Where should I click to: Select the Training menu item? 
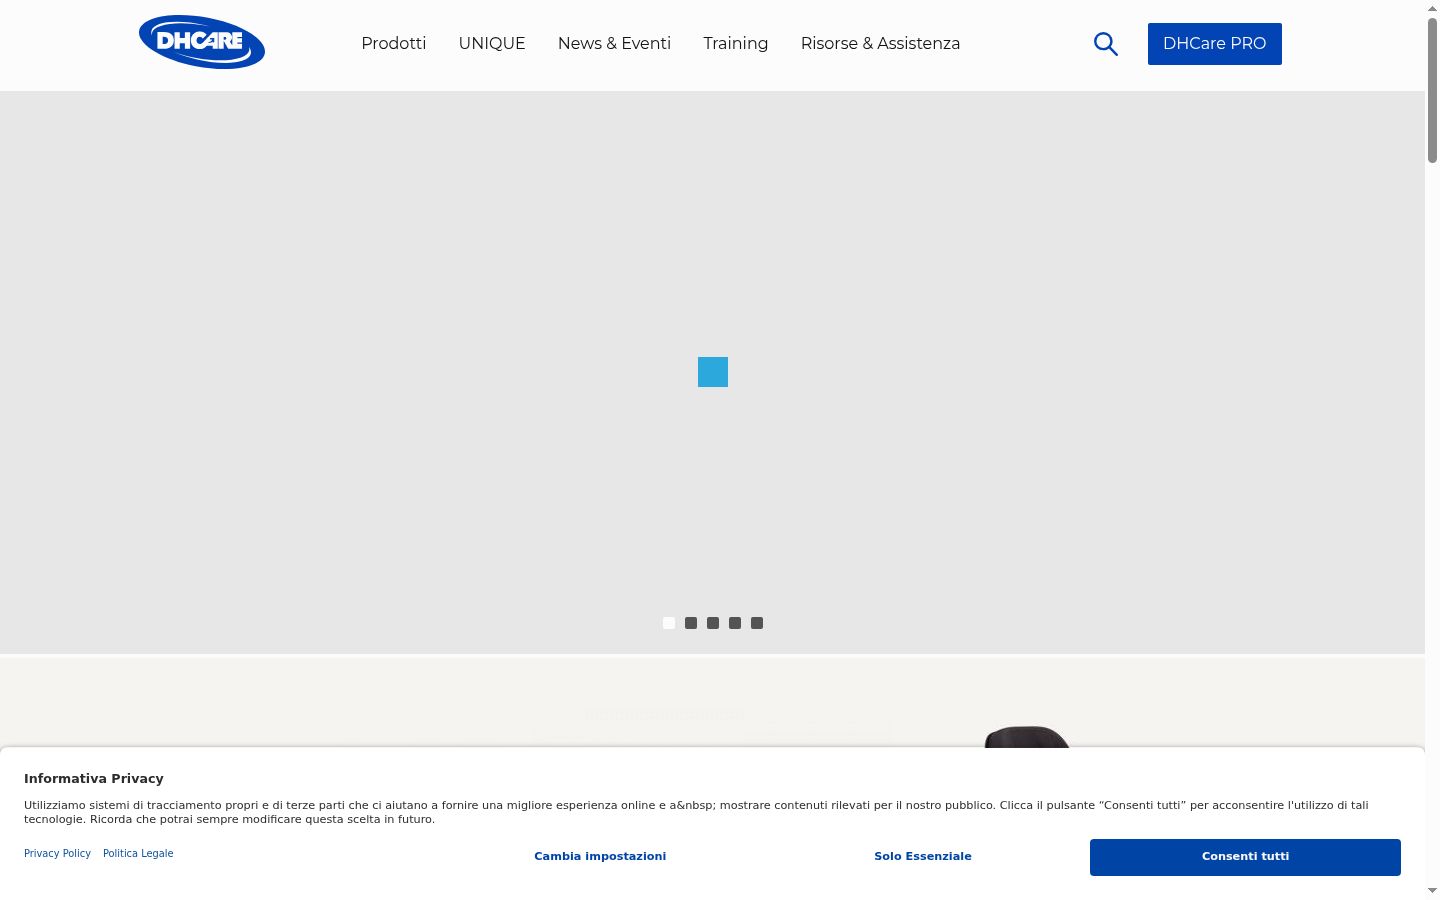[x=736, y=43]
